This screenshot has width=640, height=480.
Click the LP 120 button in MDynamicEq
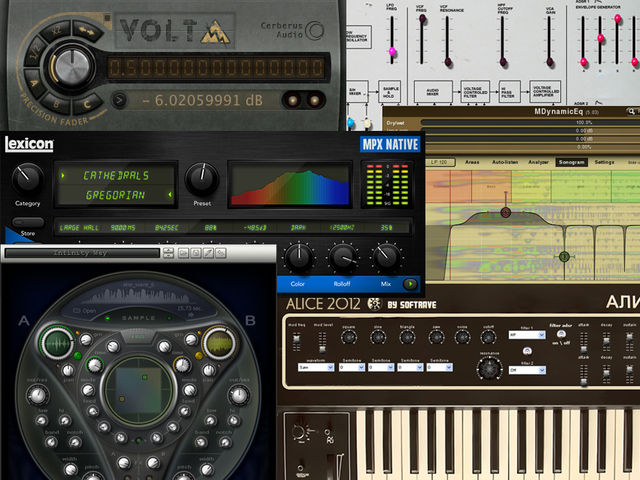(x=439, y=162)
